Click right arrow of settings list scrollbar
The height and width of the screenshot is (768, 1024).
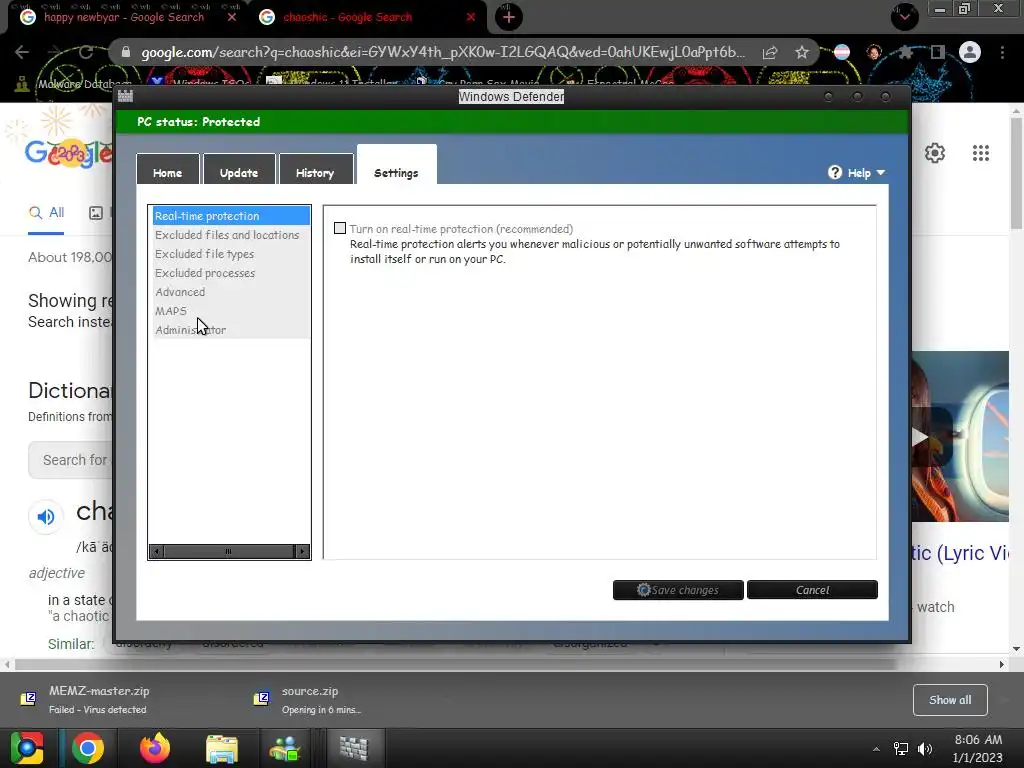click(302, 552)
